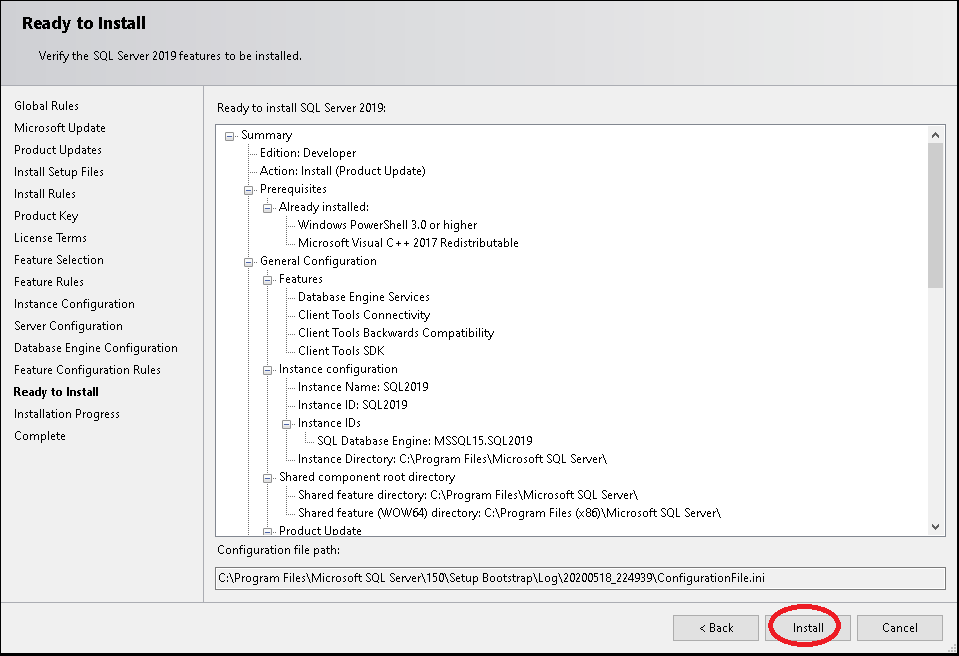
Task: Click the Install button
Action: coord(807,628)
